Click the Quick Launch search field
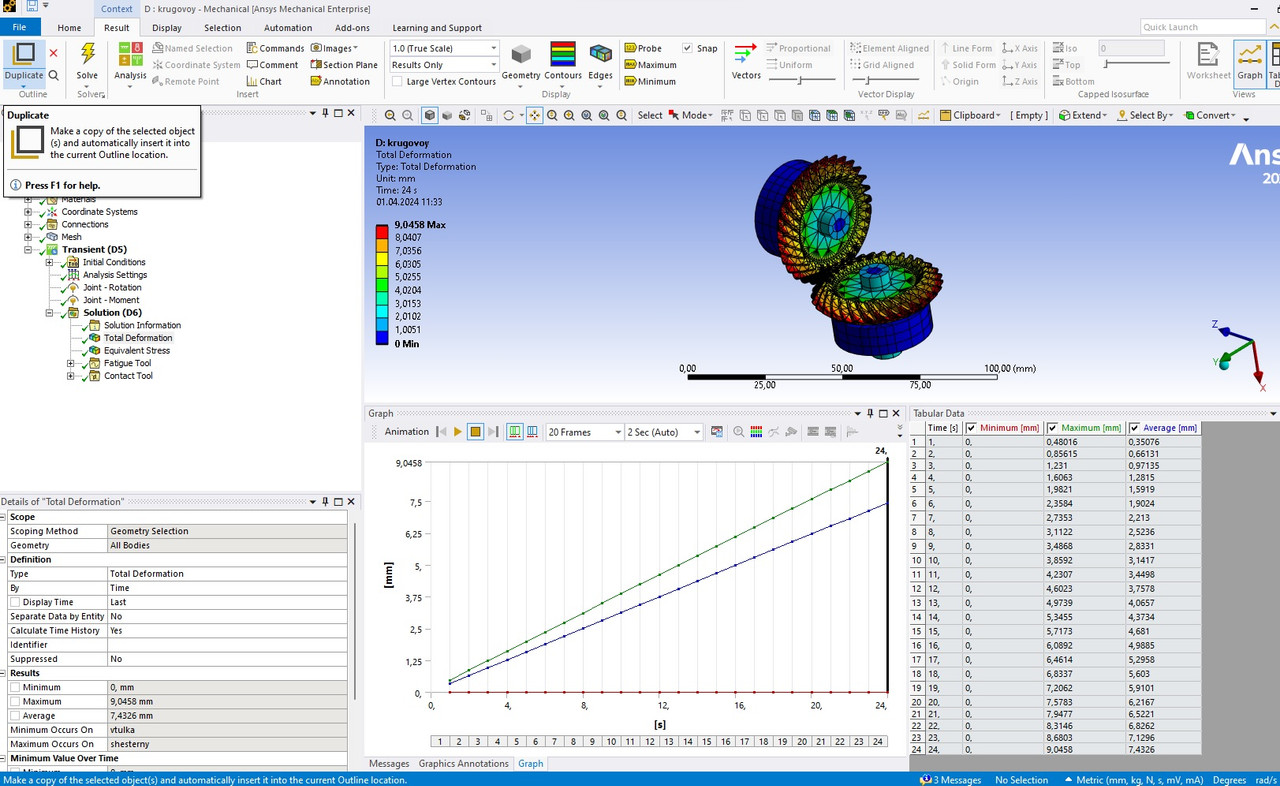The image size is (1280, 786). (1203, 27)
